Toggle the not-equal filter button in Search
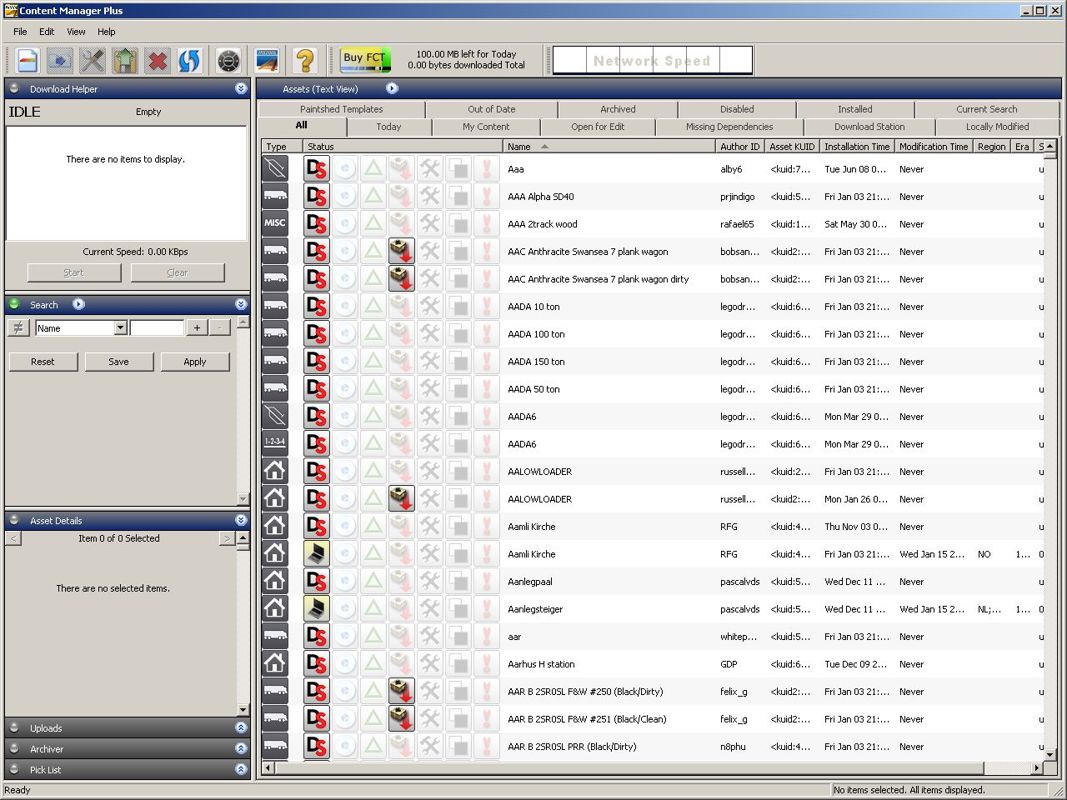 coord(18,328)
